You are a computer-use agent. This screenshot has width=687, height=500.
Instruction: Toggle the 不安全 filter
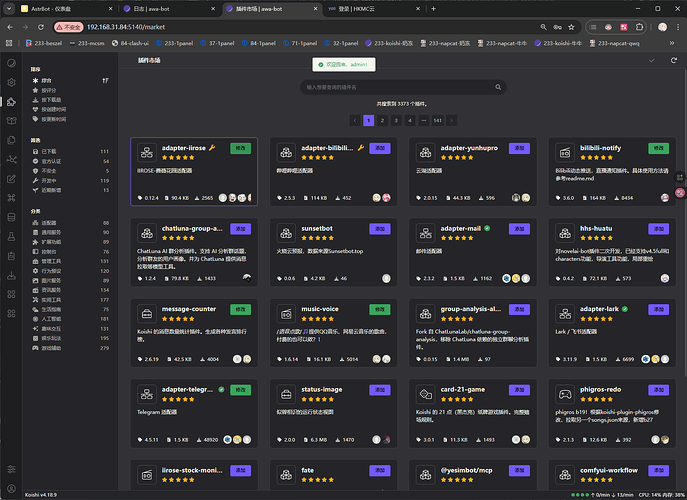(50, 171)
